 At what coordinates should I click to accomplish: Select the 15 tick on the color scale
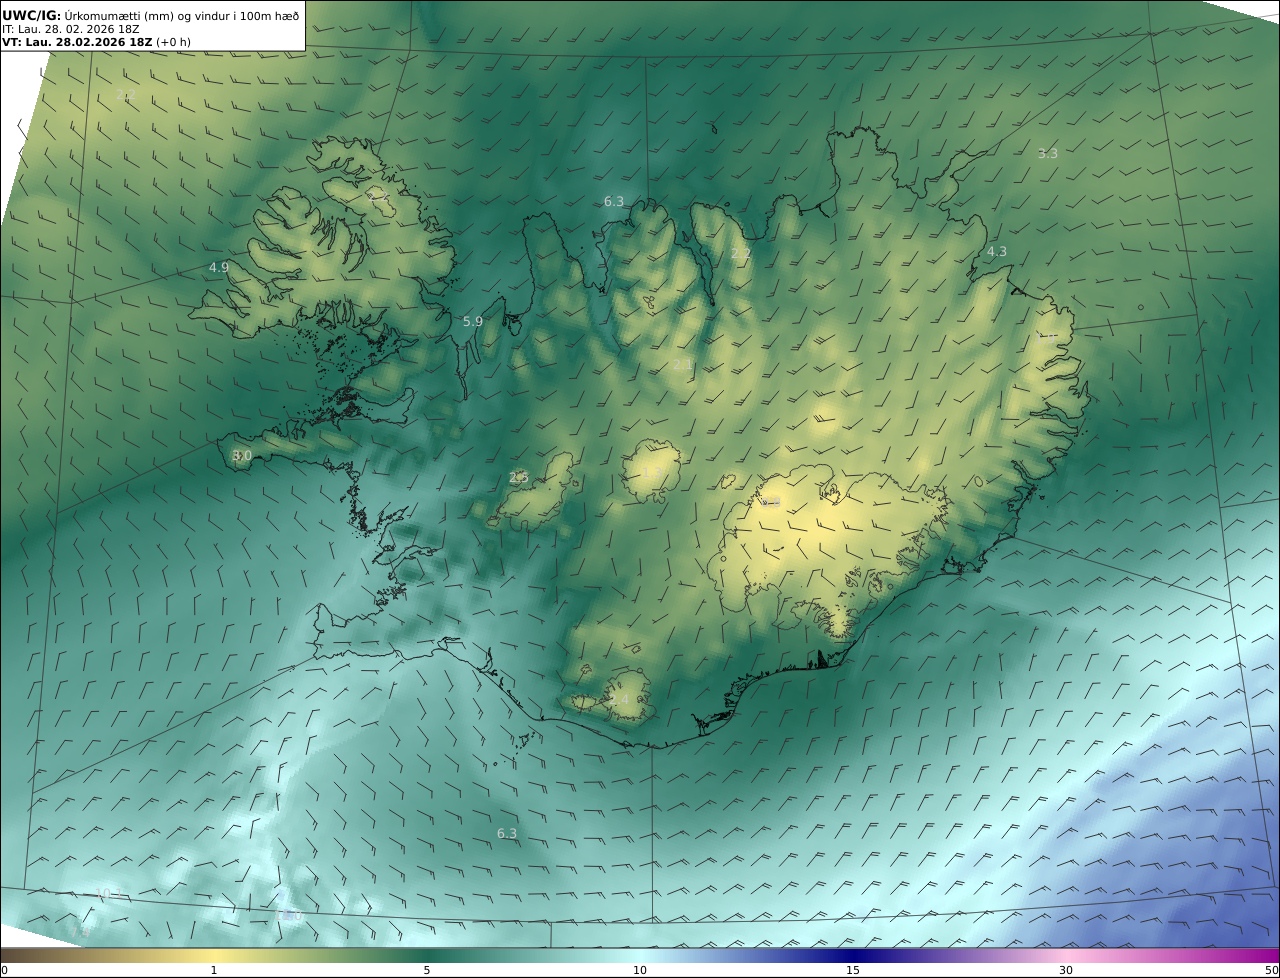click(x=853, y=970)
